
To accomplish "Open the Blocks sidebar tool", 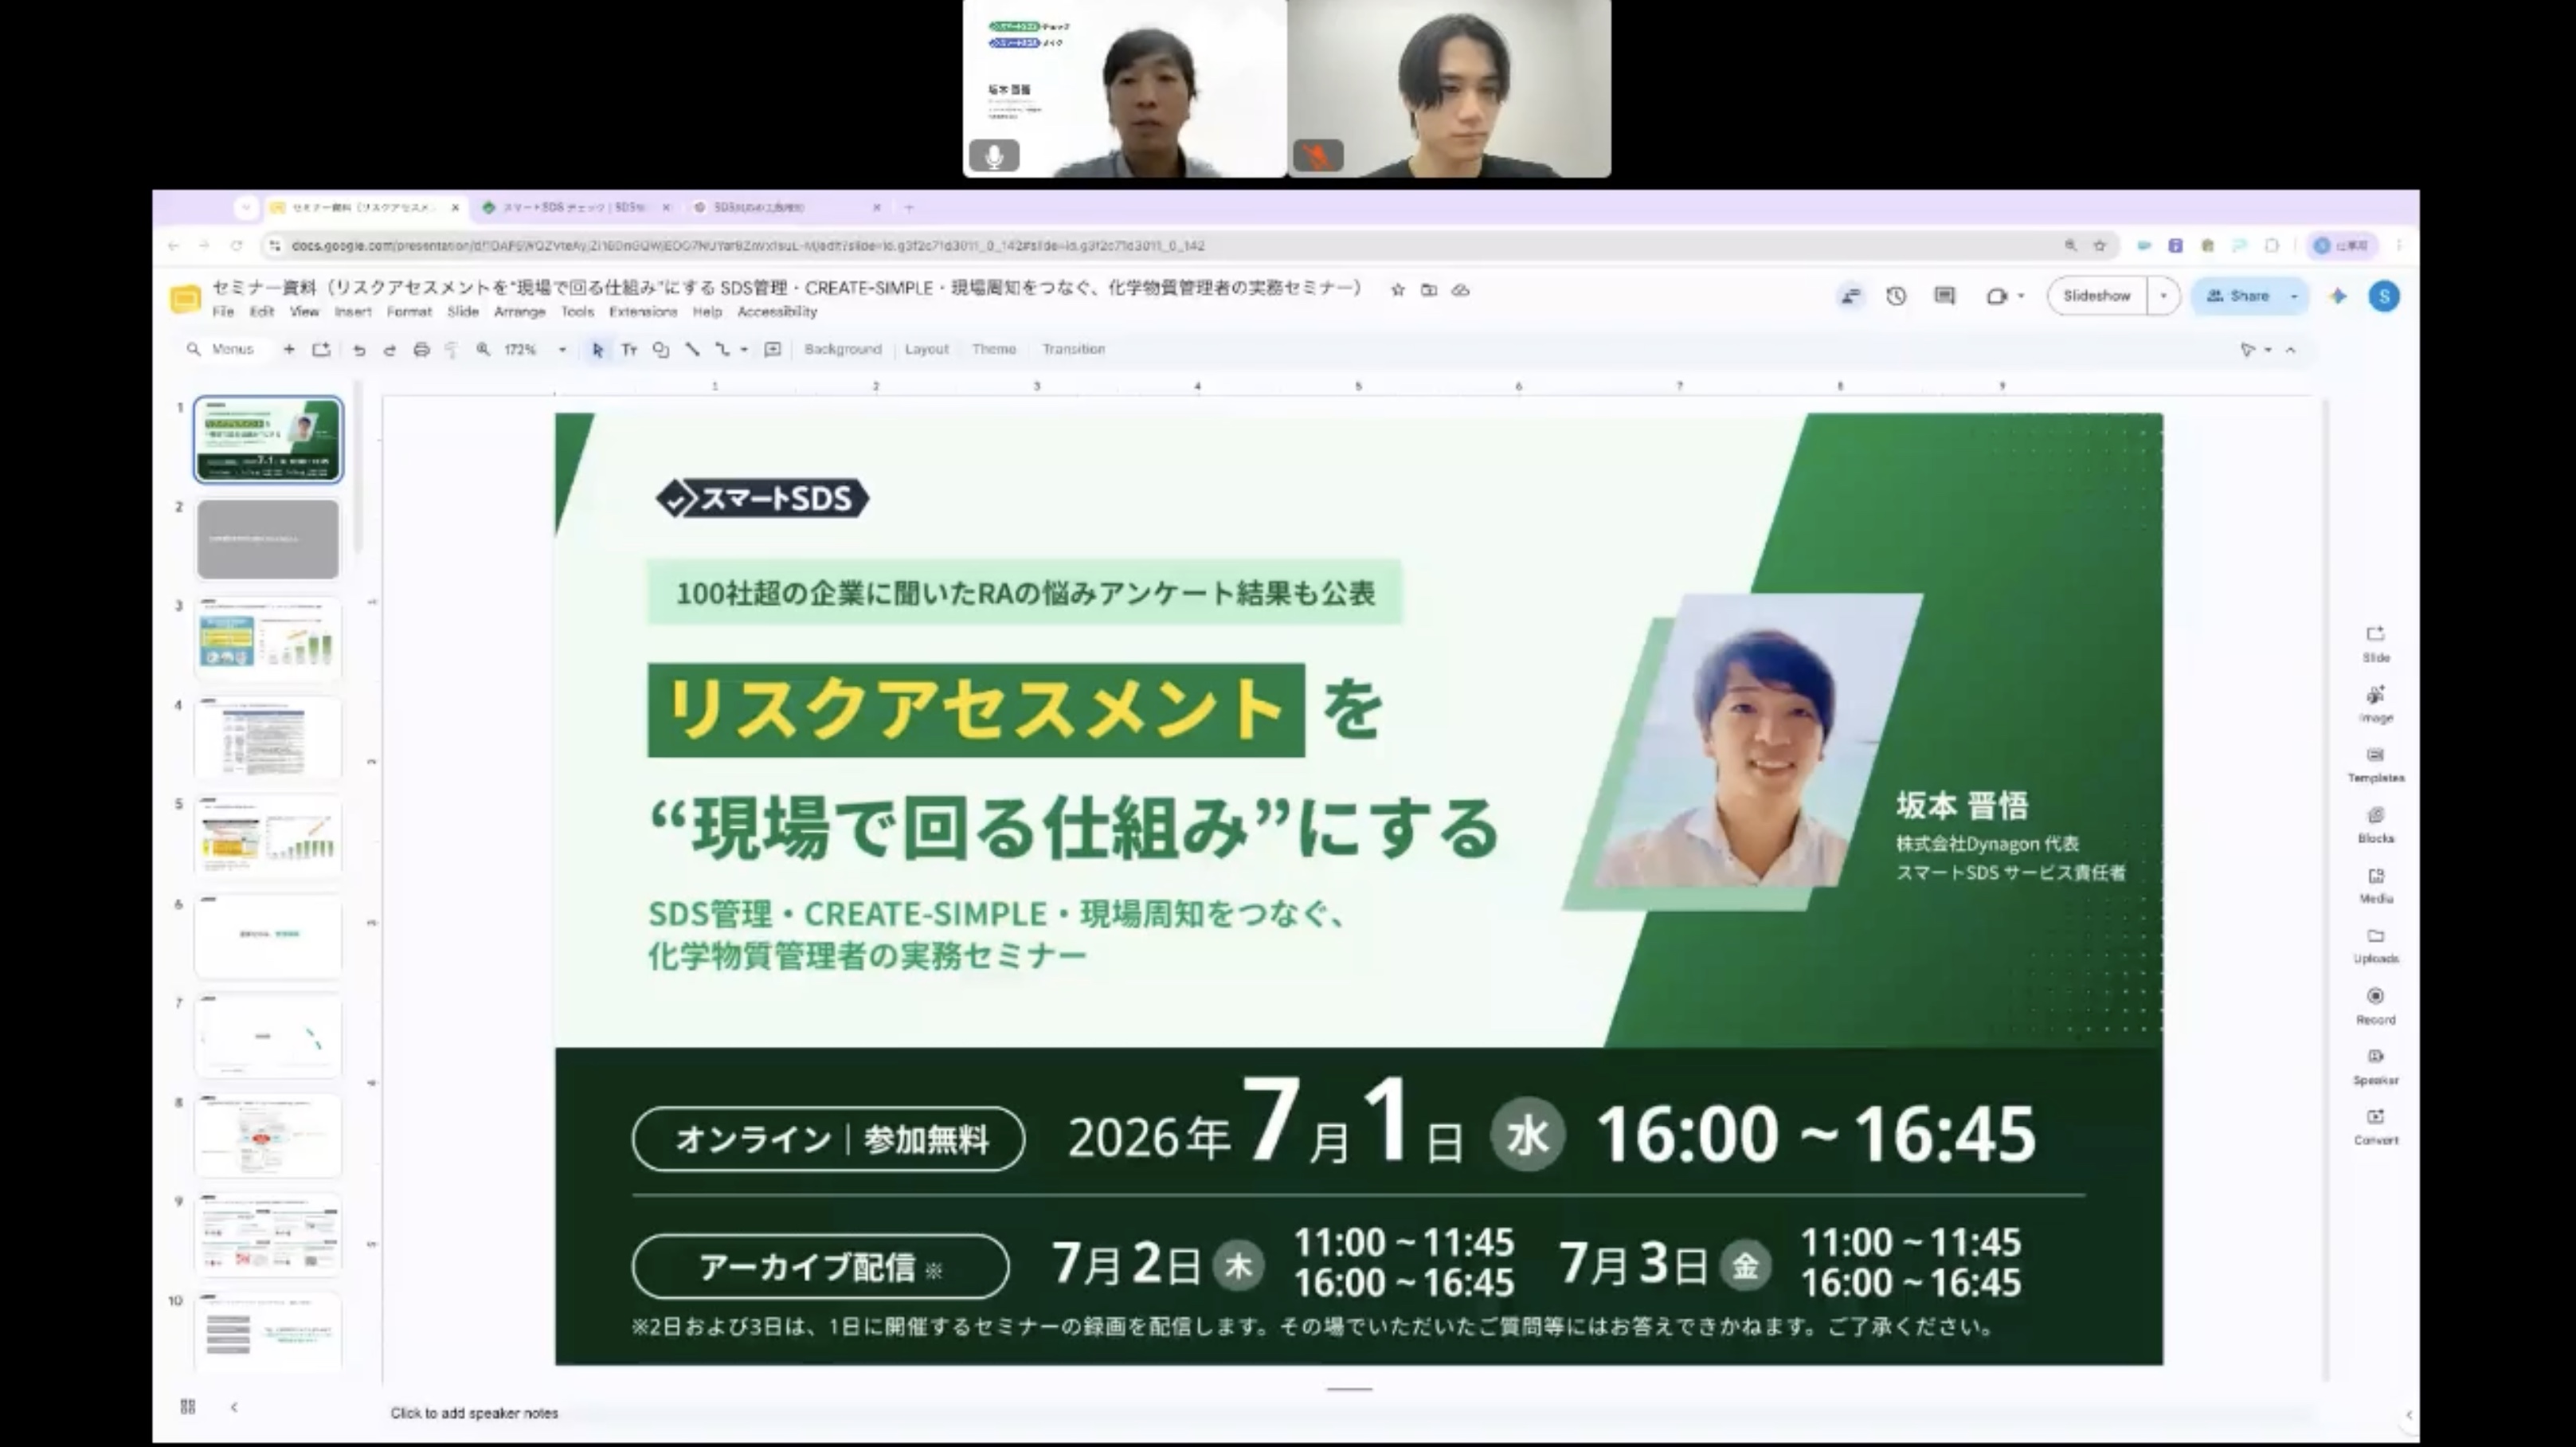I will (x=2376, y=825).
